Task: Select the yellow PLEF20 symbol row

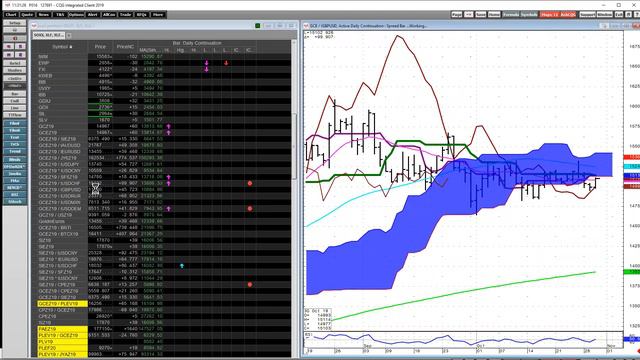Action: tap(62, 348)
